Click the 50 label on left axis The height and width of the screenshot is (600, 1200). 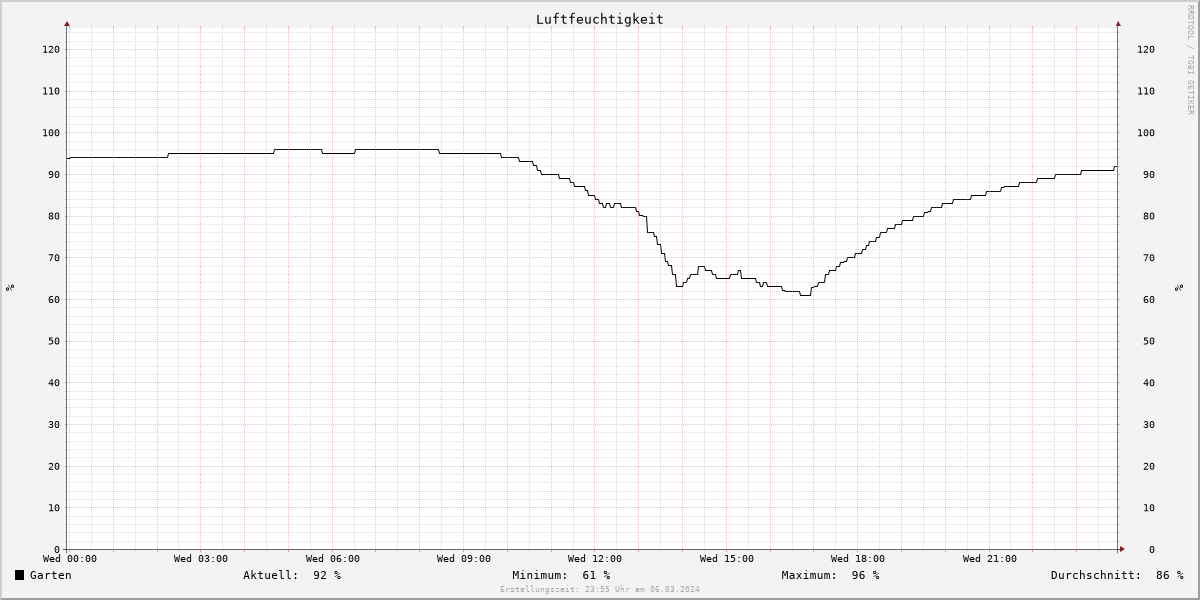pyautogui.click(x=54, y=341)
